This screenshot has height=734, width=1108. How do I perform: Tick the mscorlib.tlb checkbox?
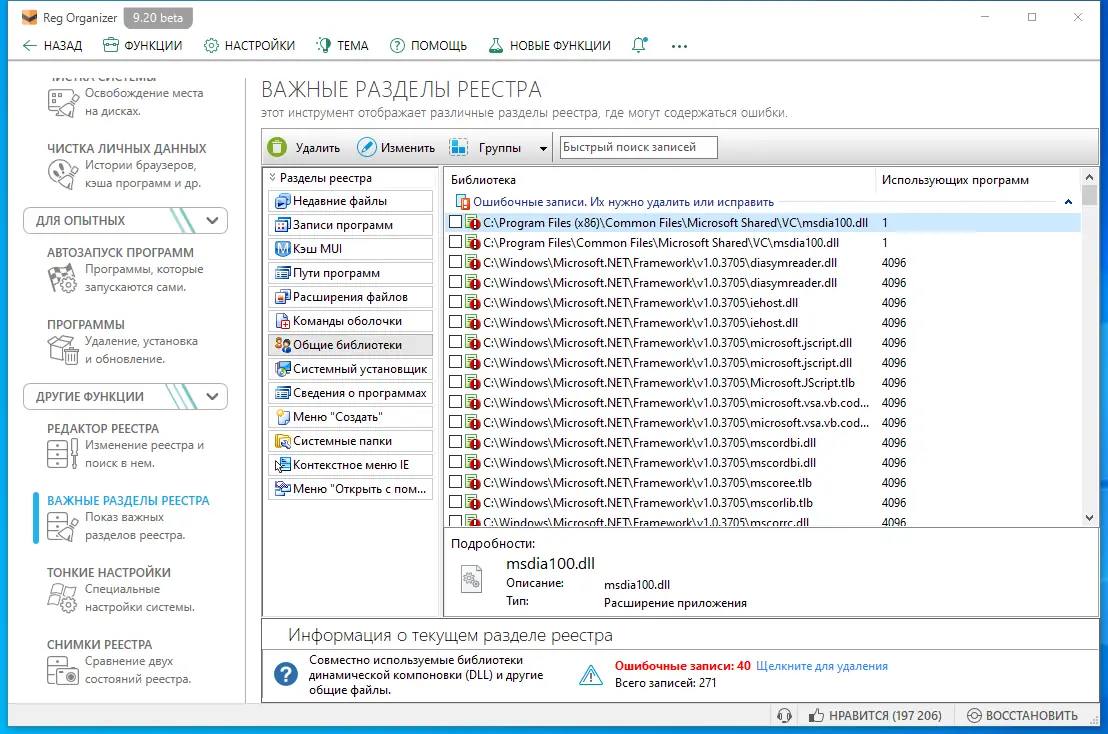tap(455, 502)
